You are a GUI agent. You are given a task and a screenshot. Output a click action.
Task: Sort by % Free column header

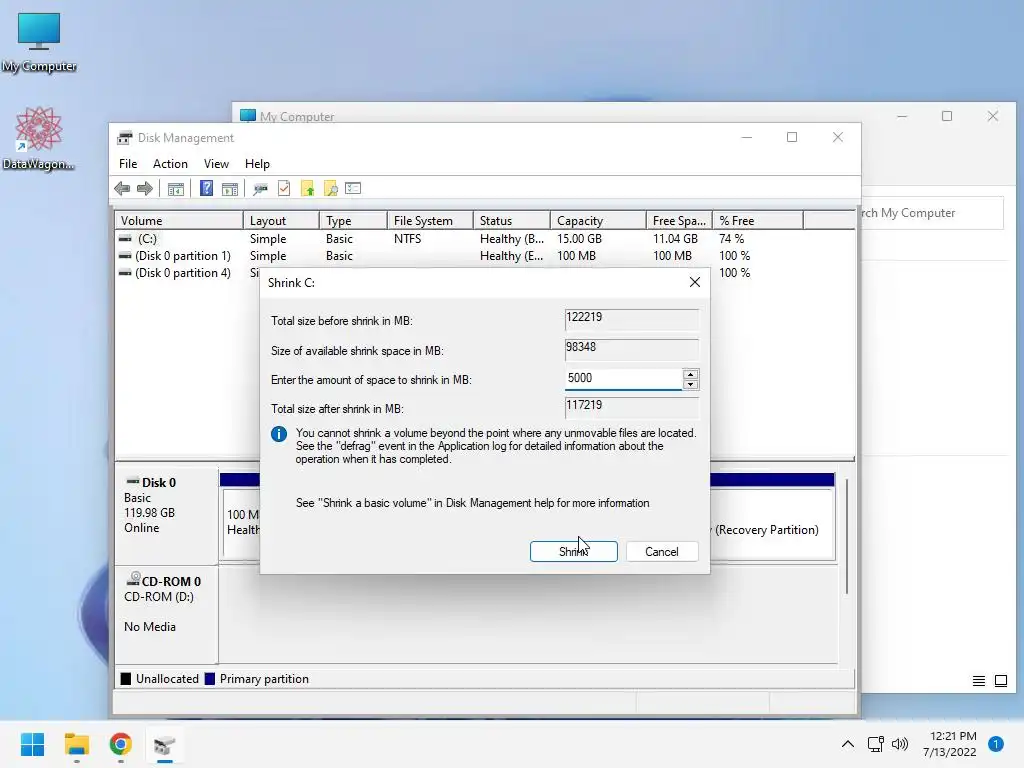coord(758,221)
